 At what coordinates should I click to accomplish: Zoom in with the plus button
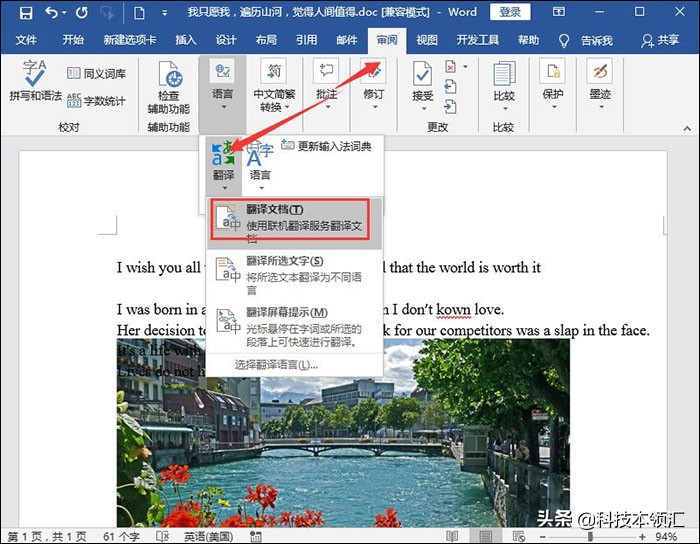coord(642,536)
